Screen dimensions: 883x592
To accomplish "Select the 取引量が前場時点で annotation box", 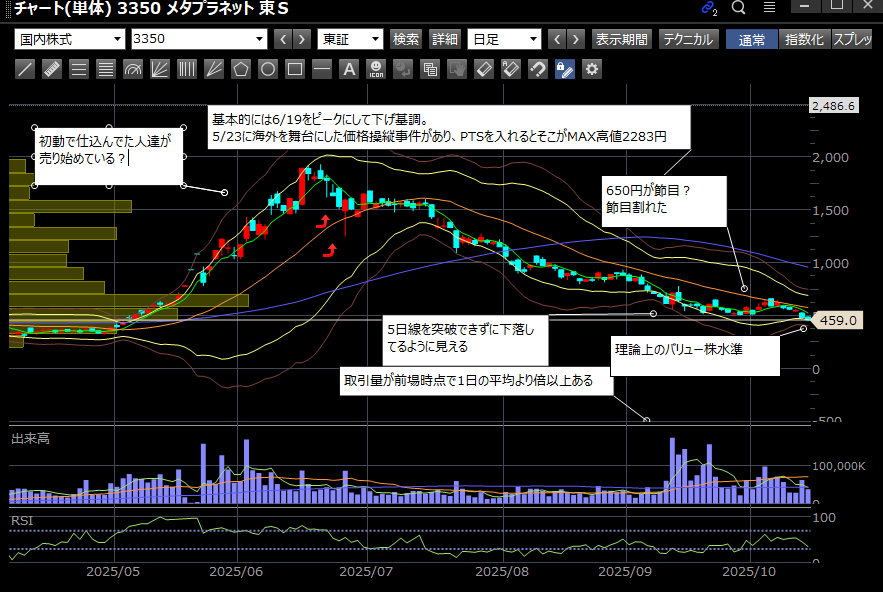I will [476, 381].
